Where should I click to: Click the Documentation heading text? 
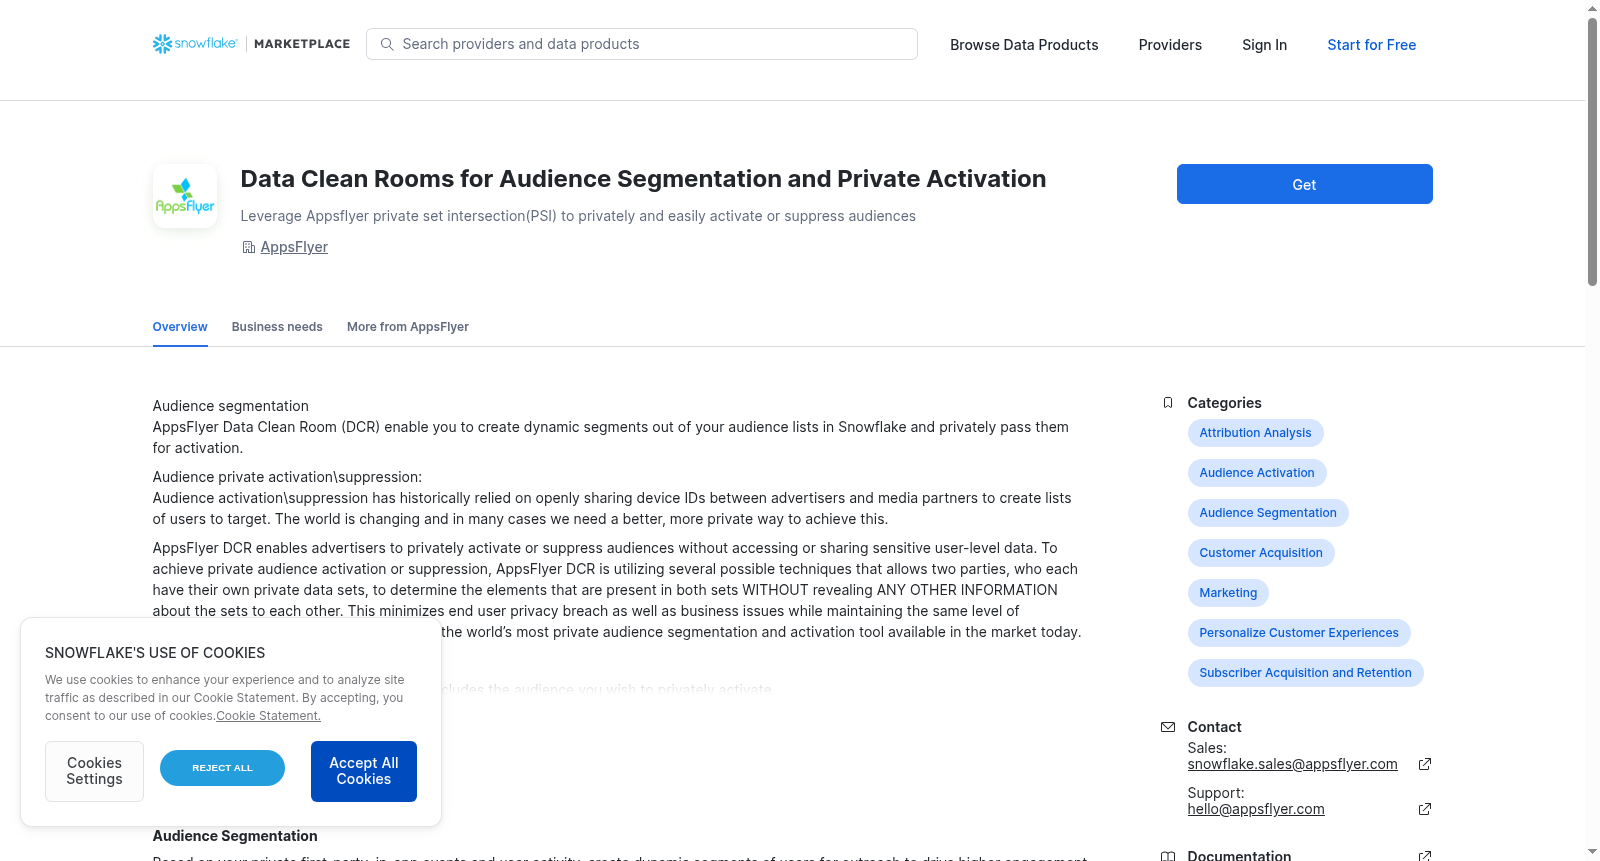click(x=1239, y=856)
